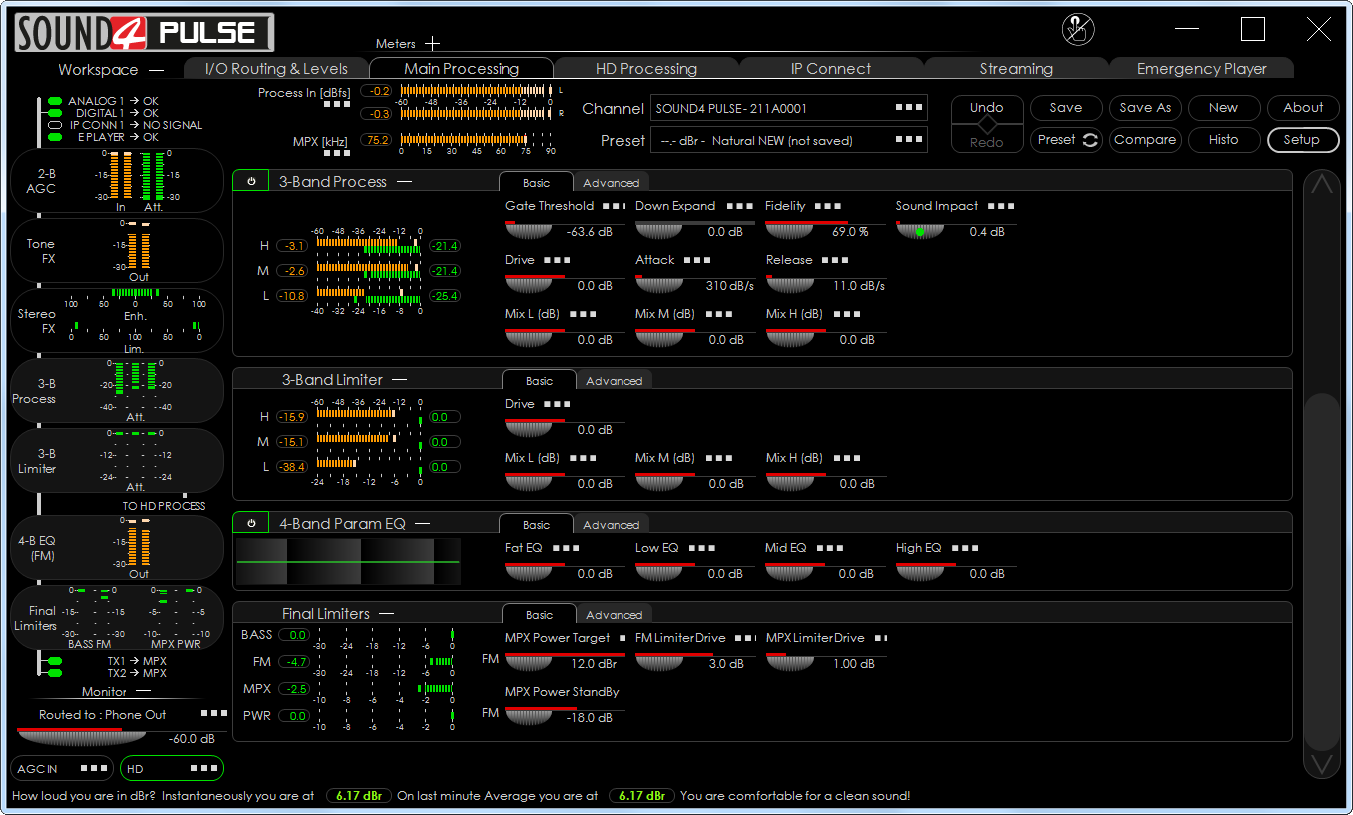Open the Final Limiters module
Screen dimensions: 1353x815
click(x=117, y=618)
